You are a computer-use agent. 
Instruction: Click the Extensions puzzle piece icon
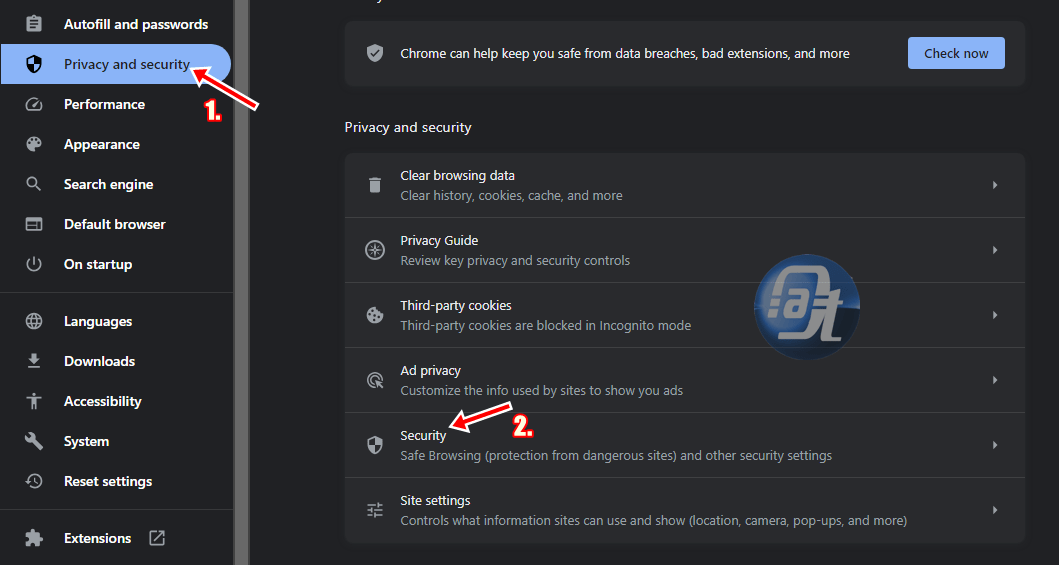[x=33, y=538]
